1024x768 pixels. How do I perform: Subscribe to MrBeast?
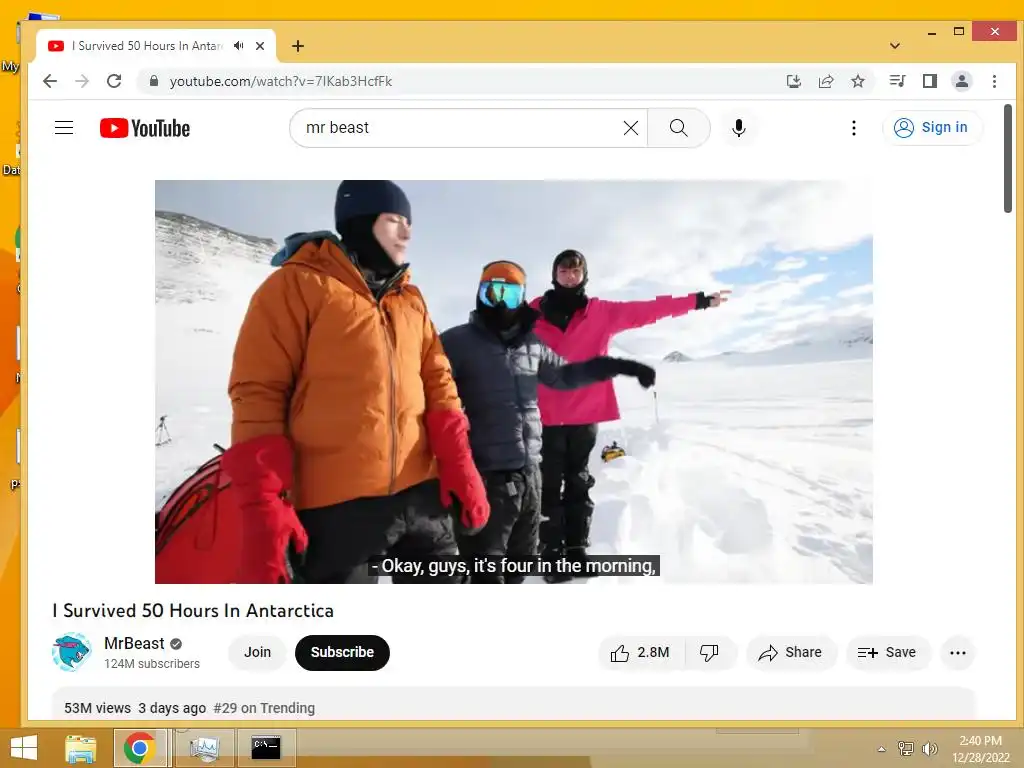pos(342,652)
